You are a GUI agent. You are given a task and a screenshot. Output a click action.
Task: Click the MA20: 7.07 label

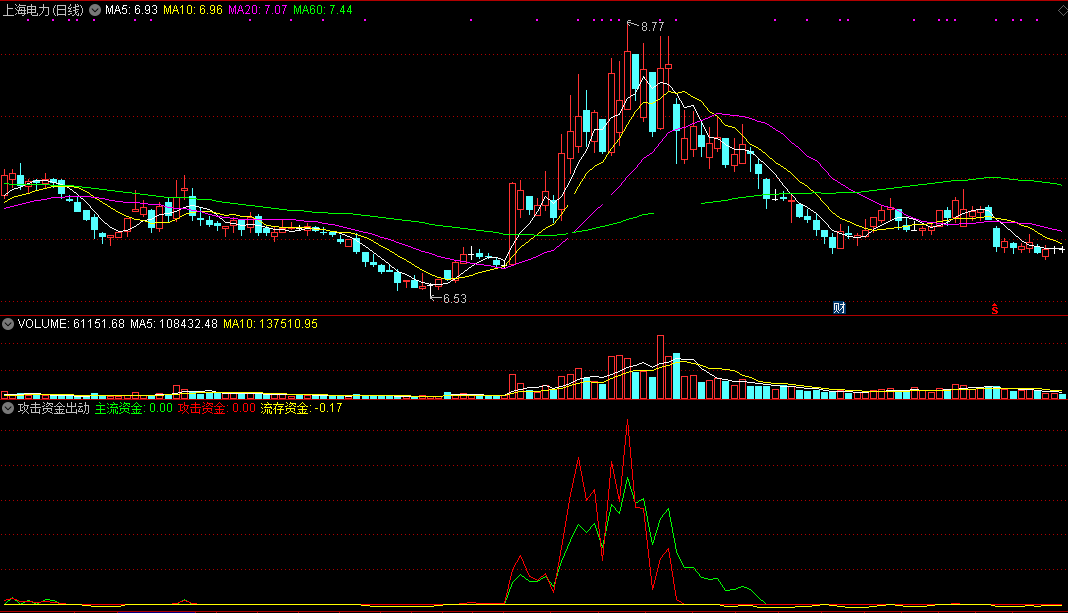257,10
